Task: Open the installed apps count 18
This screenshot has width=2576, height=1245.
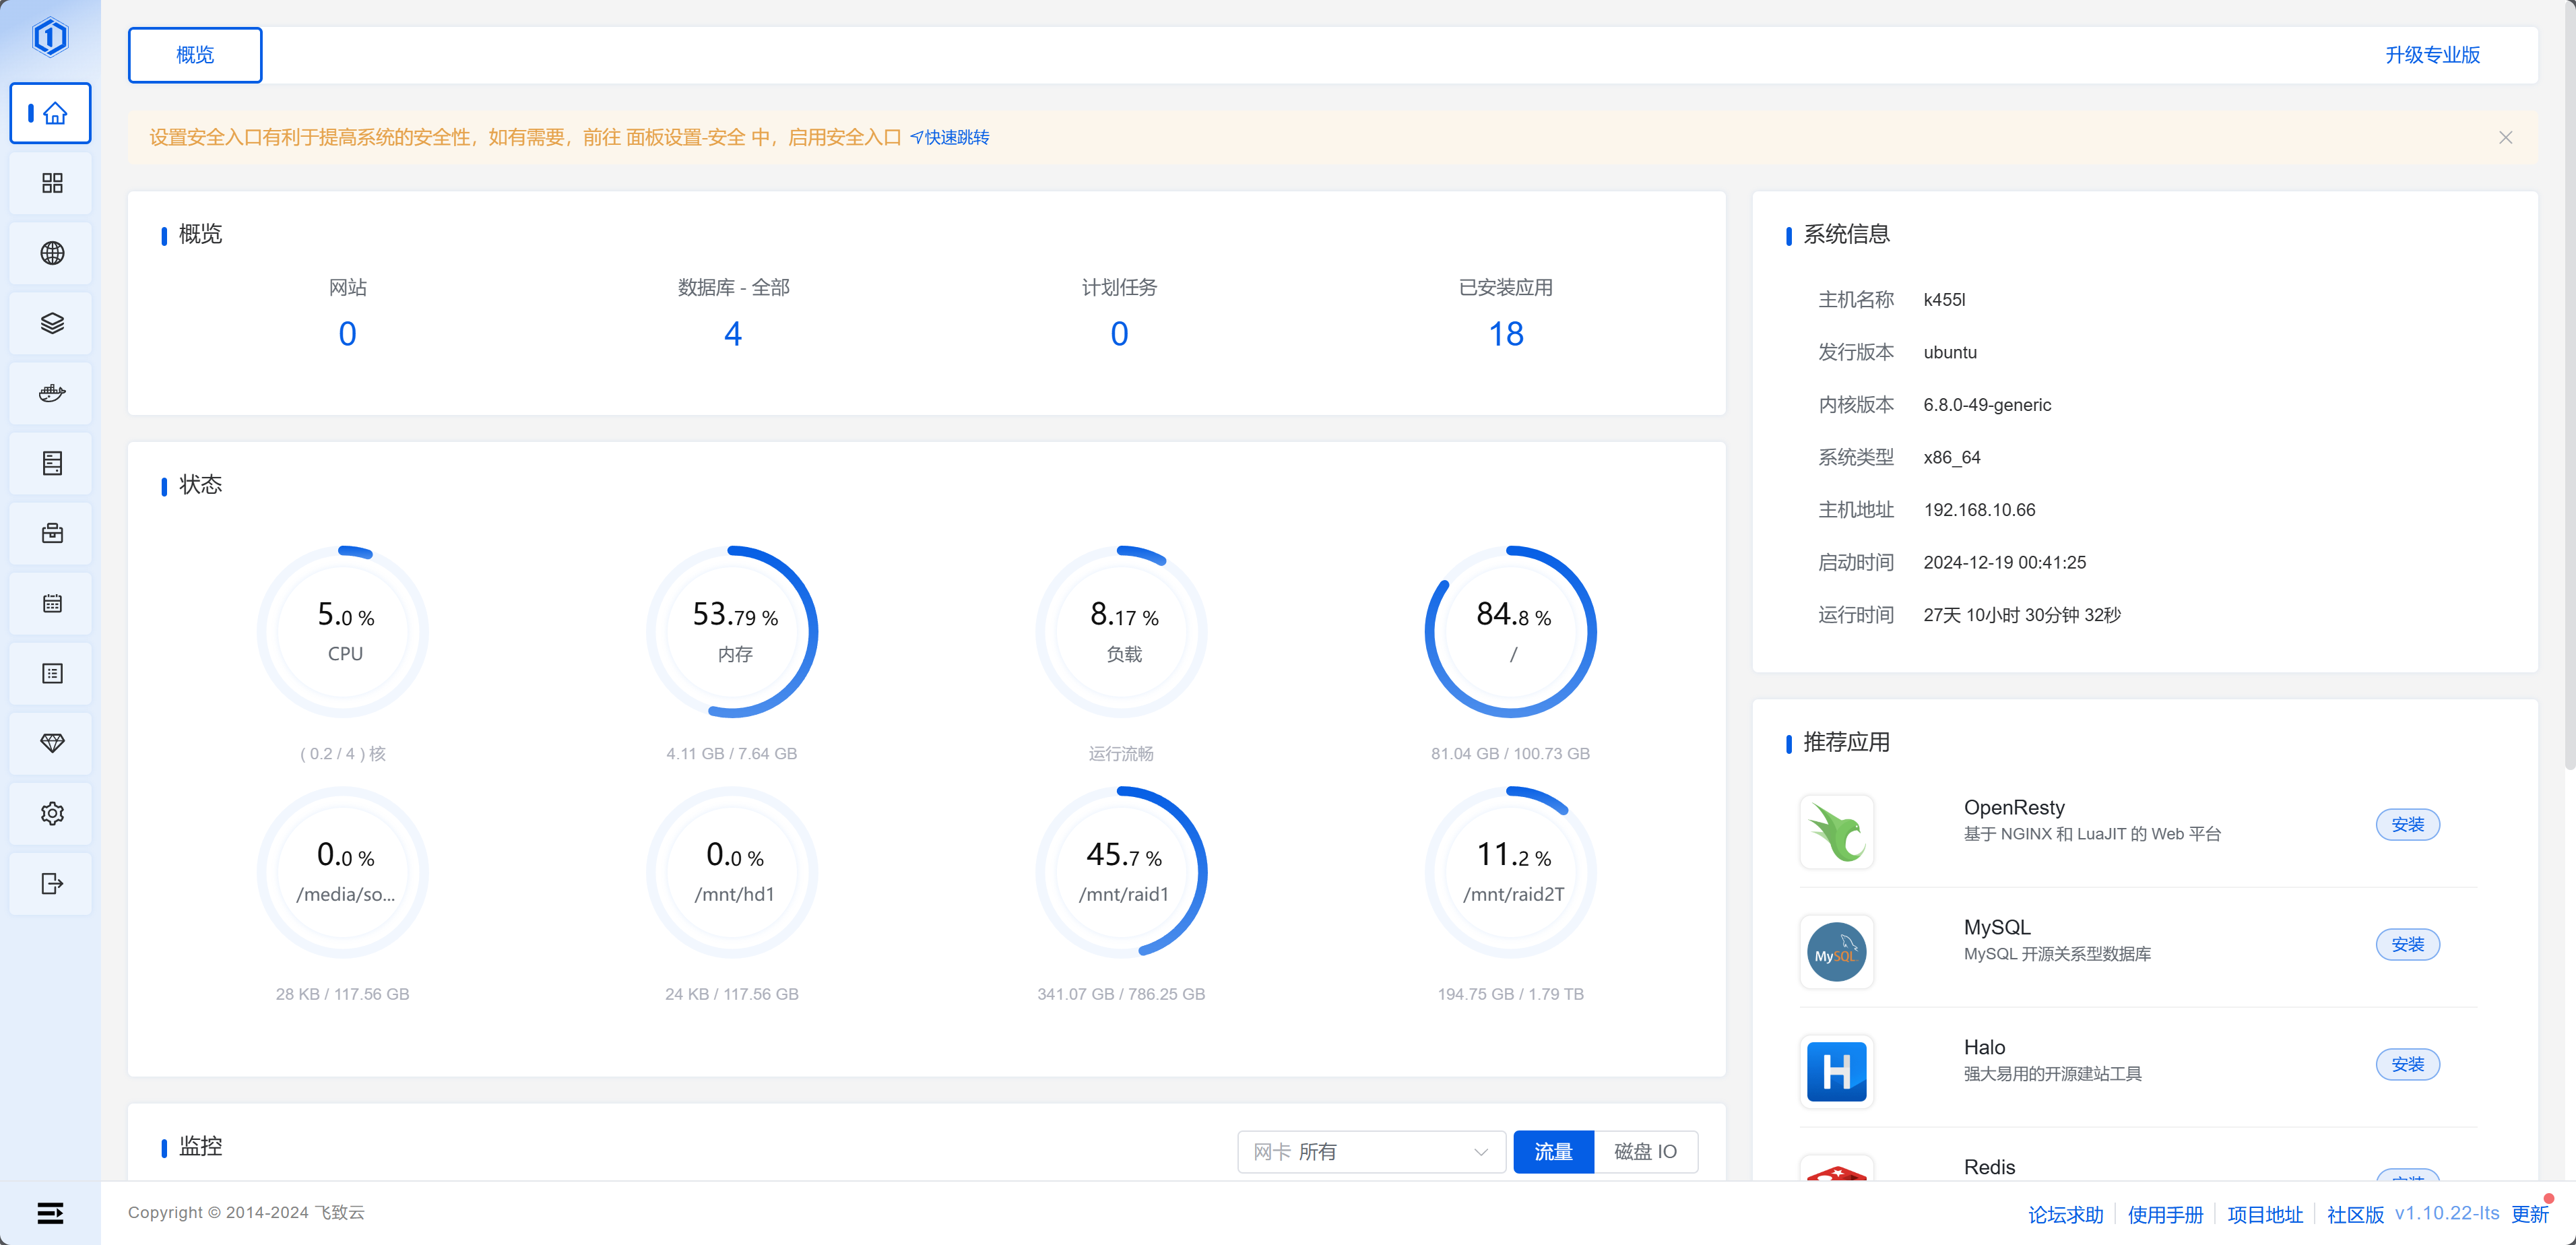Action: pos(1505,334)
